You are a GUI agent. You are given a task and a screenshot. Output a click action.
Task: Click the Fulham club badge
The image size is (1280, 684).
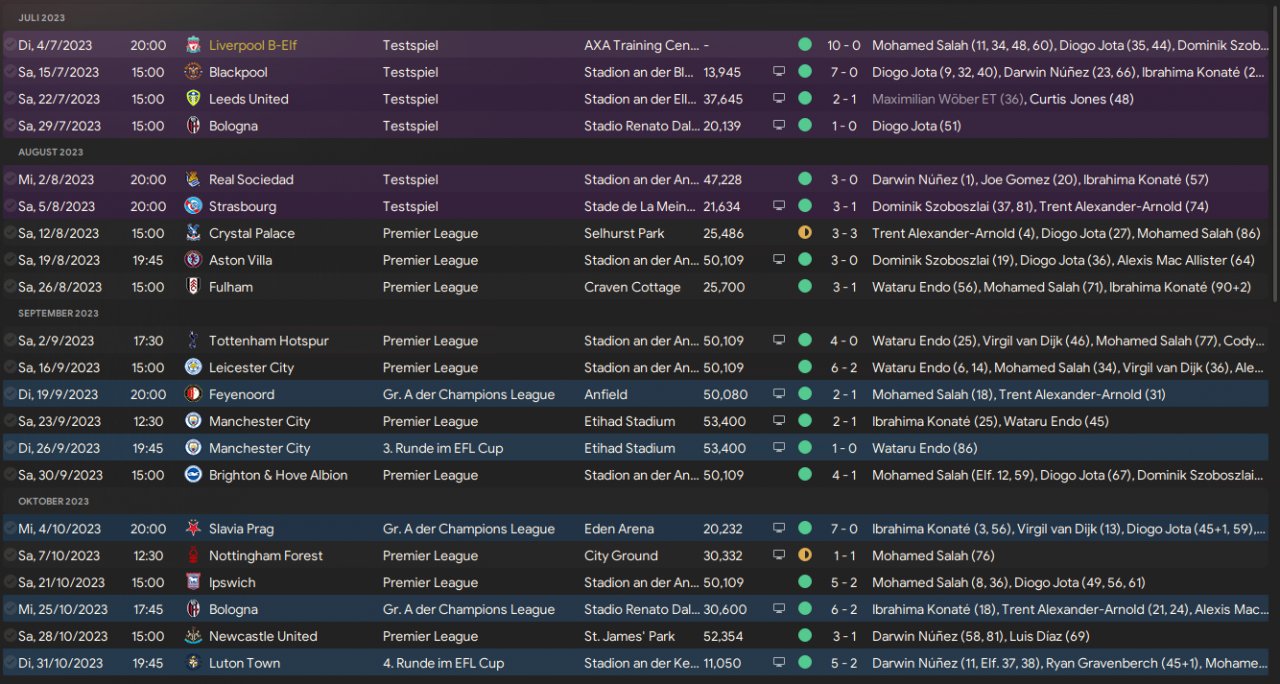pyautogui.click(x=193, y=287)
